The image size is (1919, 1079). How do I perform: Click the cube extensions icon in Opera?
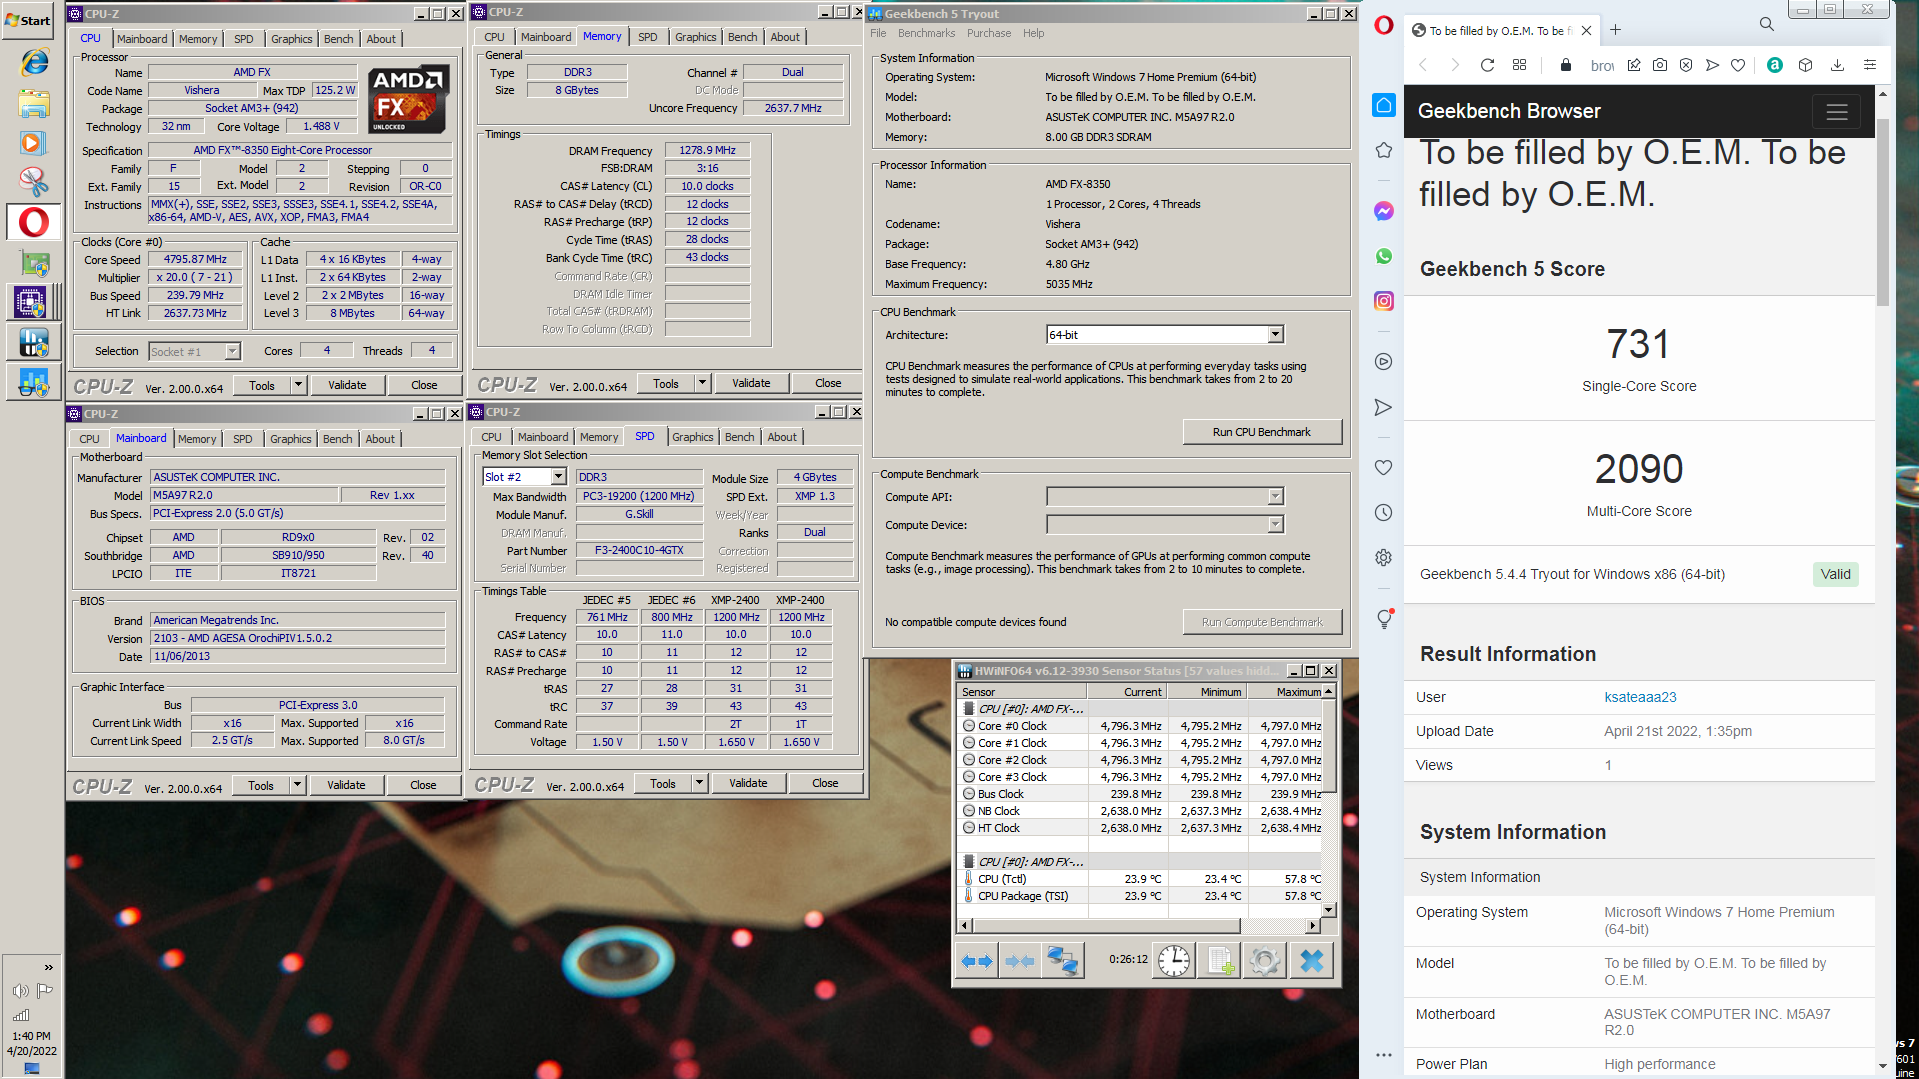click(x=1805, y=65)
